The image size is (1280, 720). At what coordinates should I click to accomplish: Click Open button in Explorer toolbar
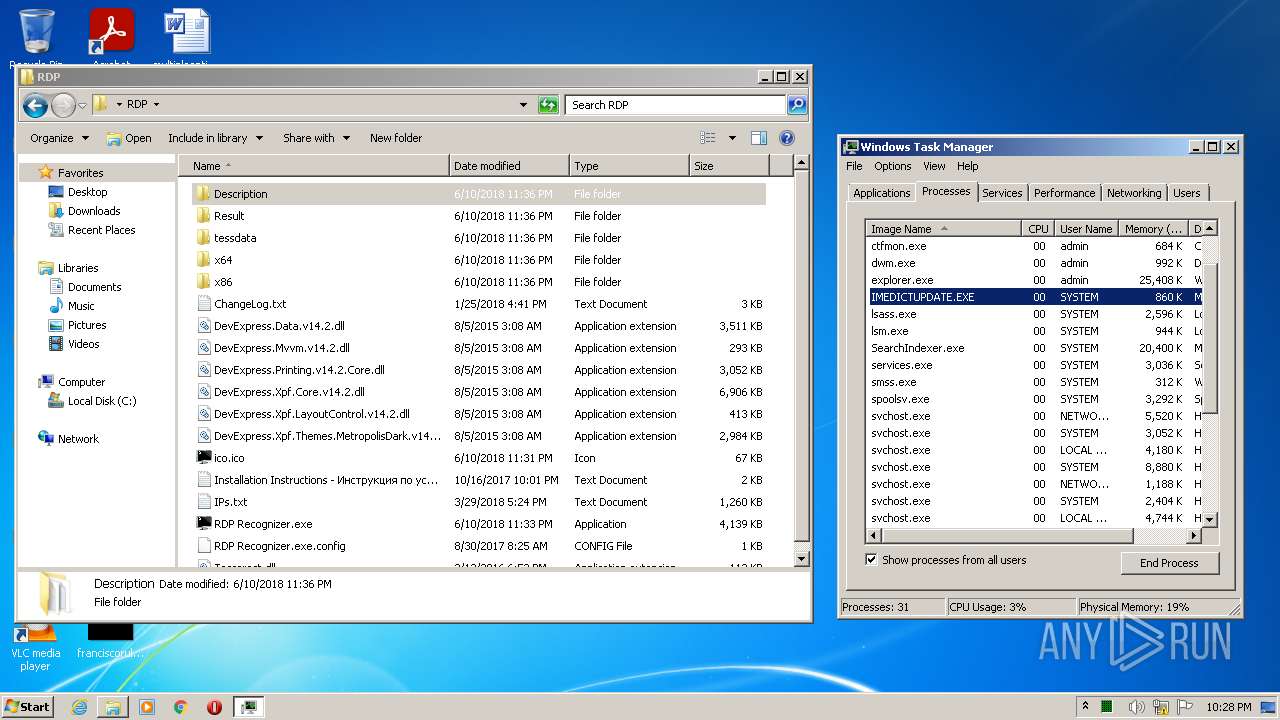point(128,138)
